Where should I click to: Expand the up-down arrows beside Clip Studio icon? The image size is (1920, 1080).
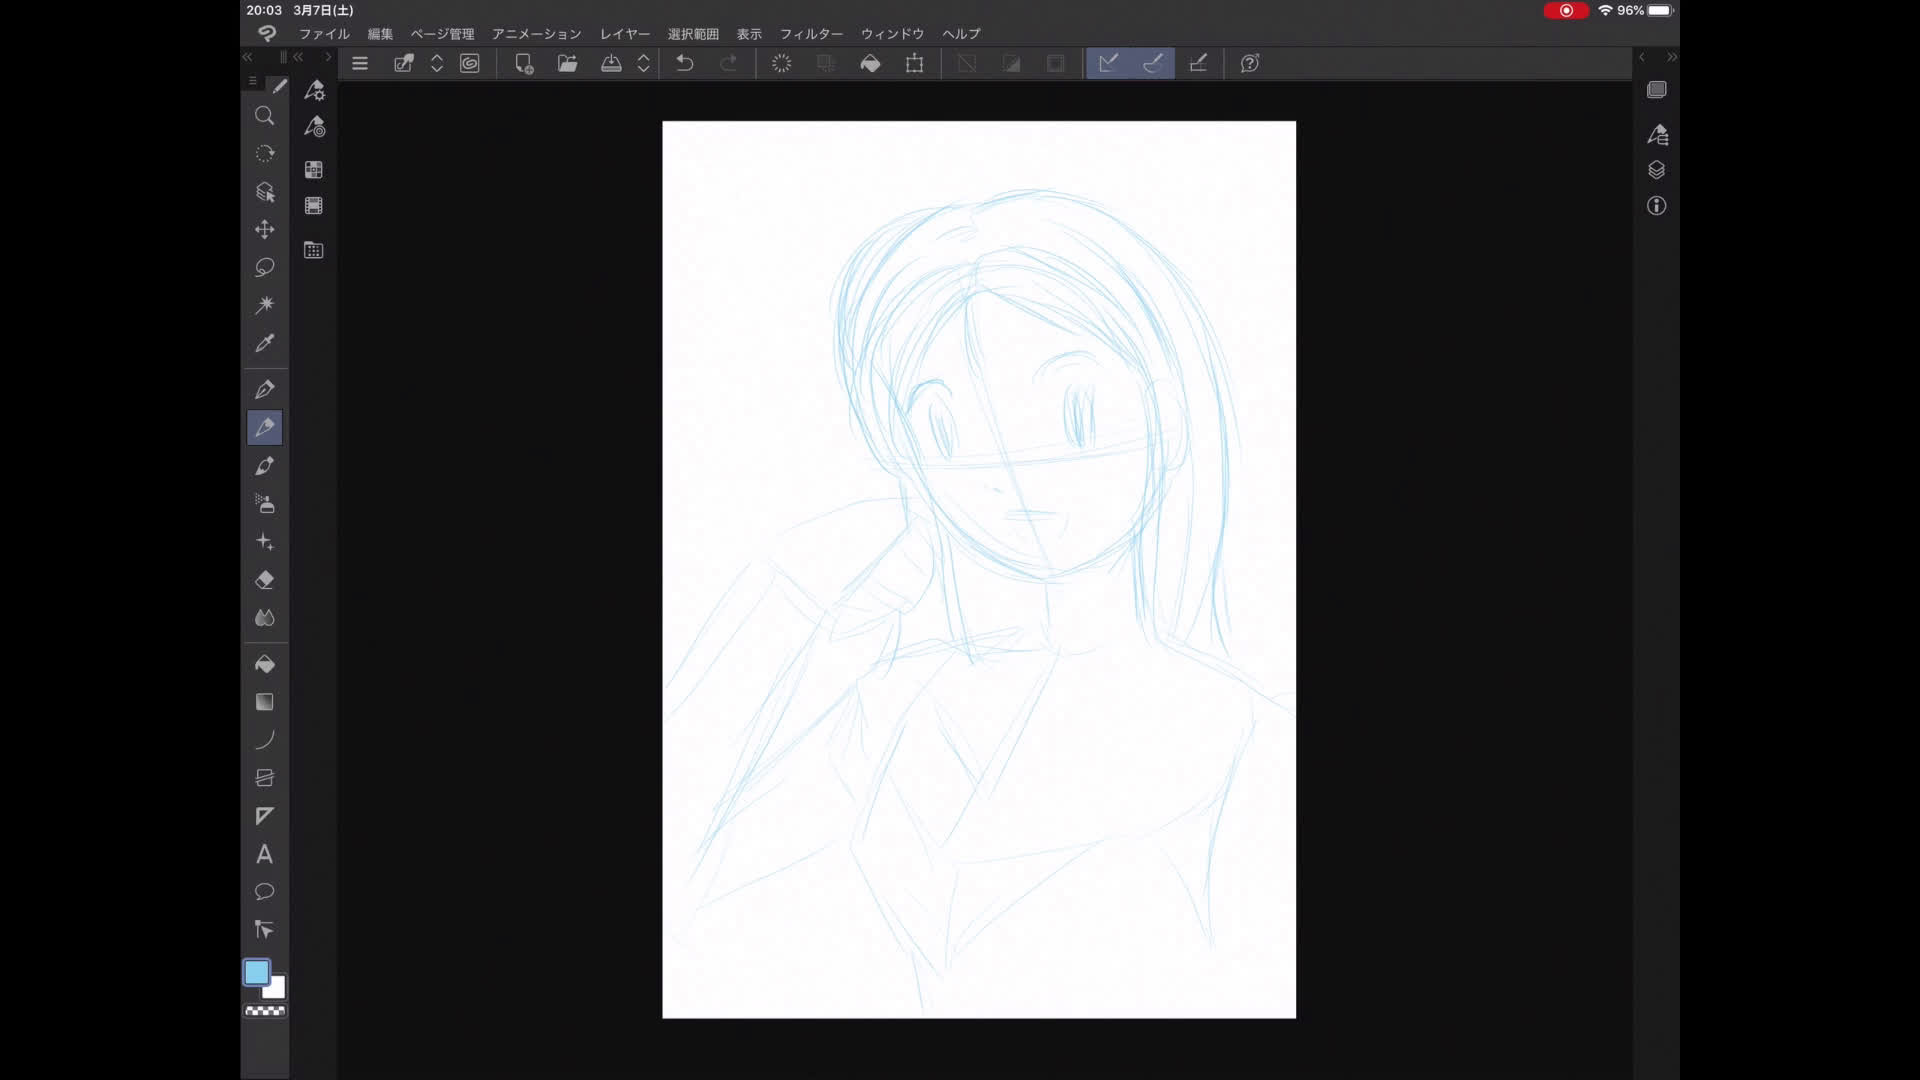tap(437, 63)
